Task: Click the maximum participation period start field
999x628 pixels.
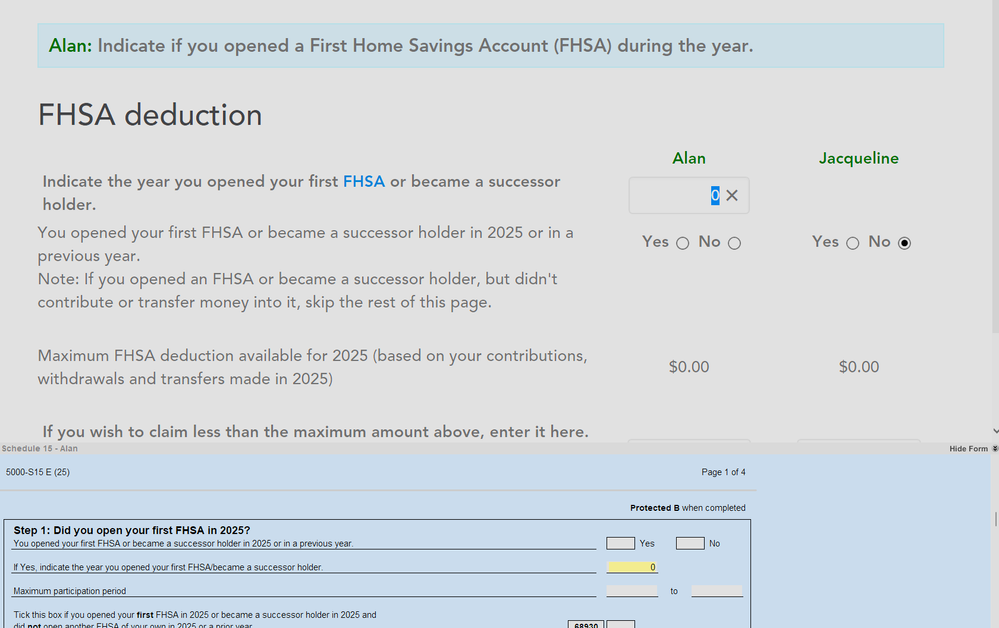Action: [x=632, y=591]
